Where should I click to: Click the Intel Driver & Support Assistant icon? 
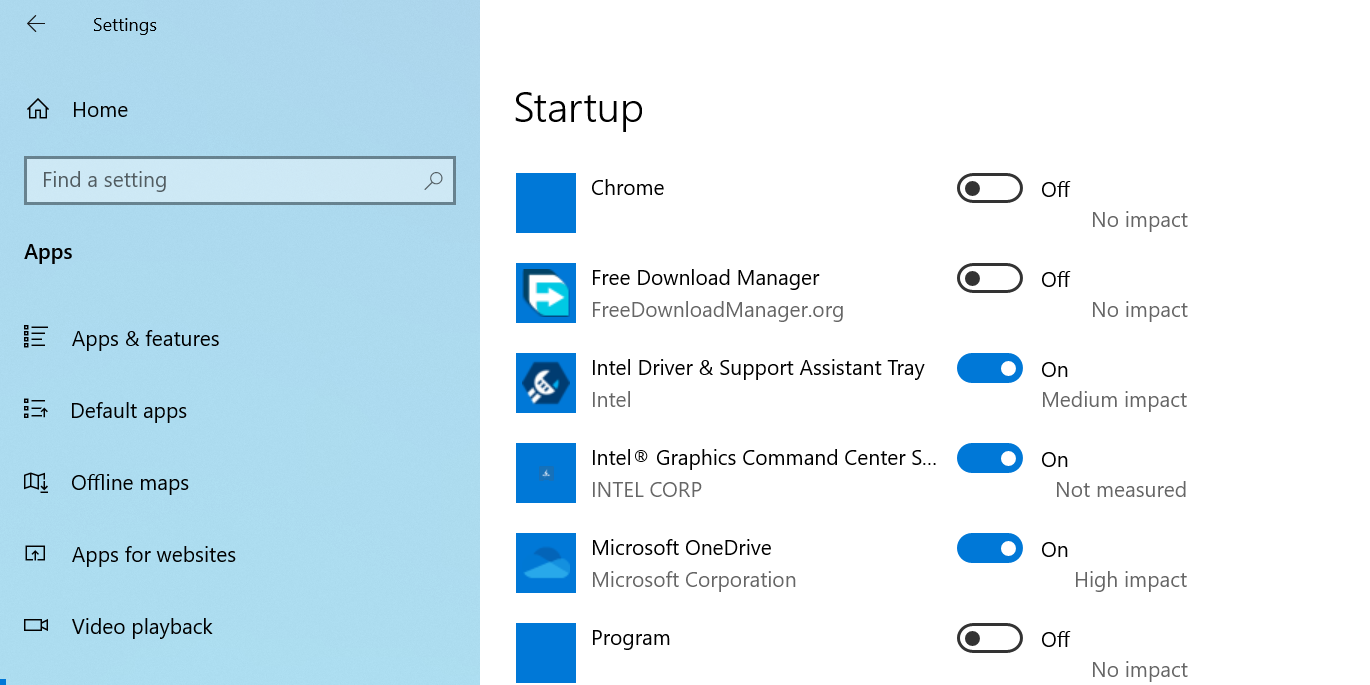coord(546,383)
